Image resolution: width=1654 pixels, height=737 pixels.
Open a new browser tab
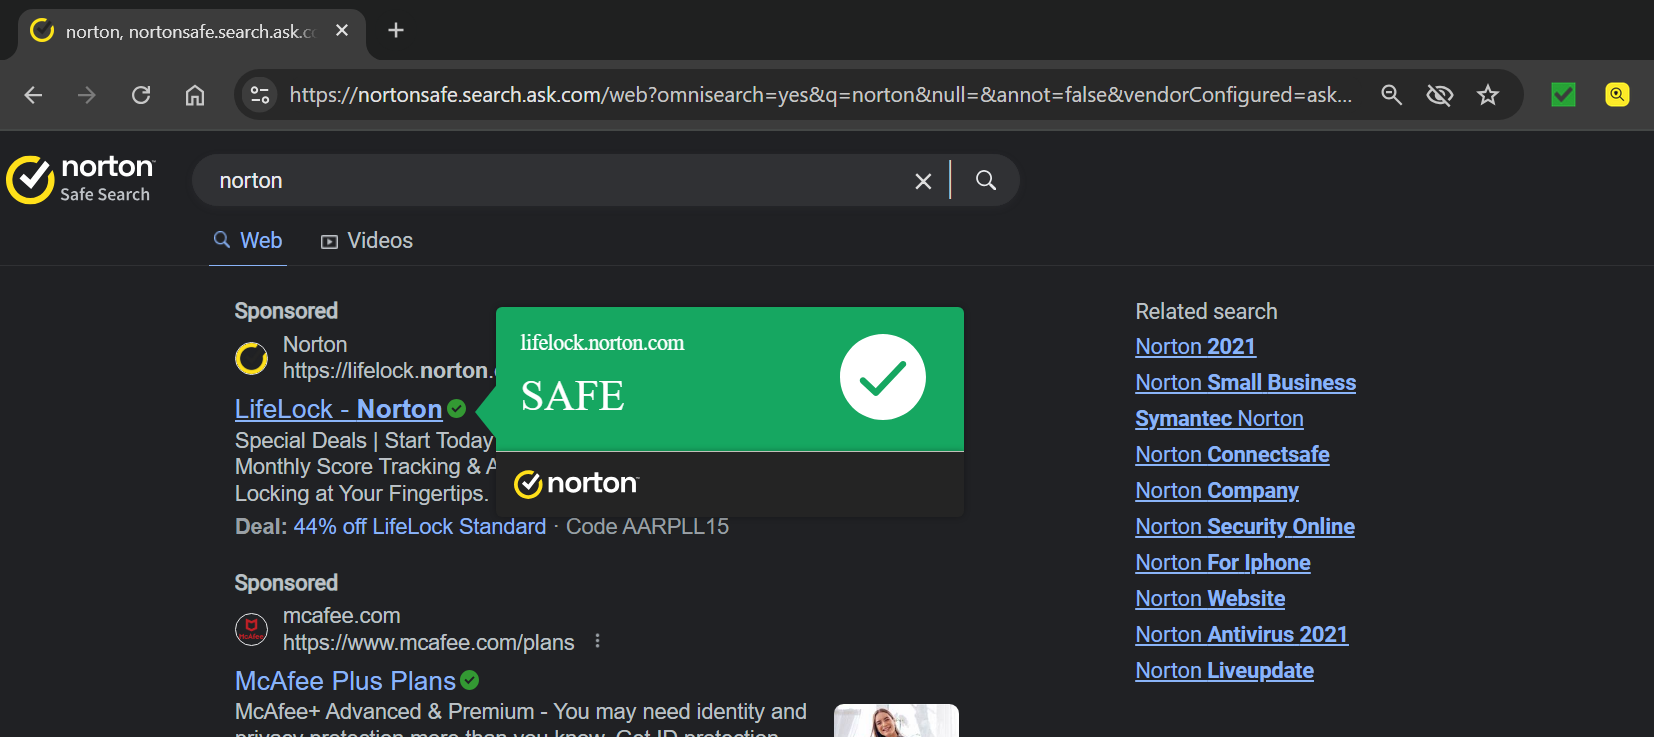coord(396,30)
